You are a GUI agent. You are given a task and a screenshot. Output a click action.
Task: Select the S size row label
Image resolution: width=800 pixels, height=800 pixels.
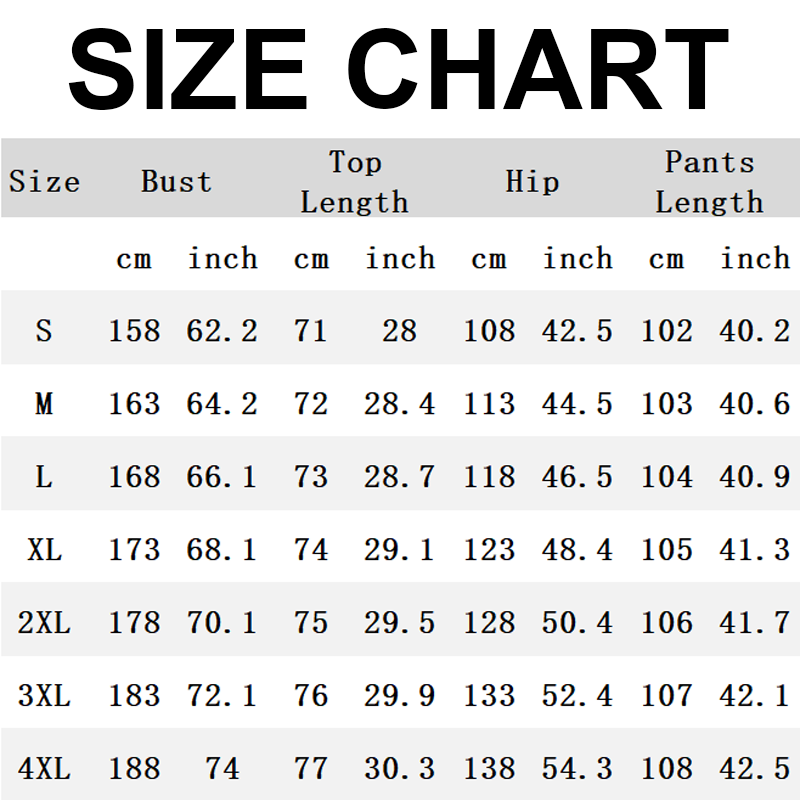44,331
